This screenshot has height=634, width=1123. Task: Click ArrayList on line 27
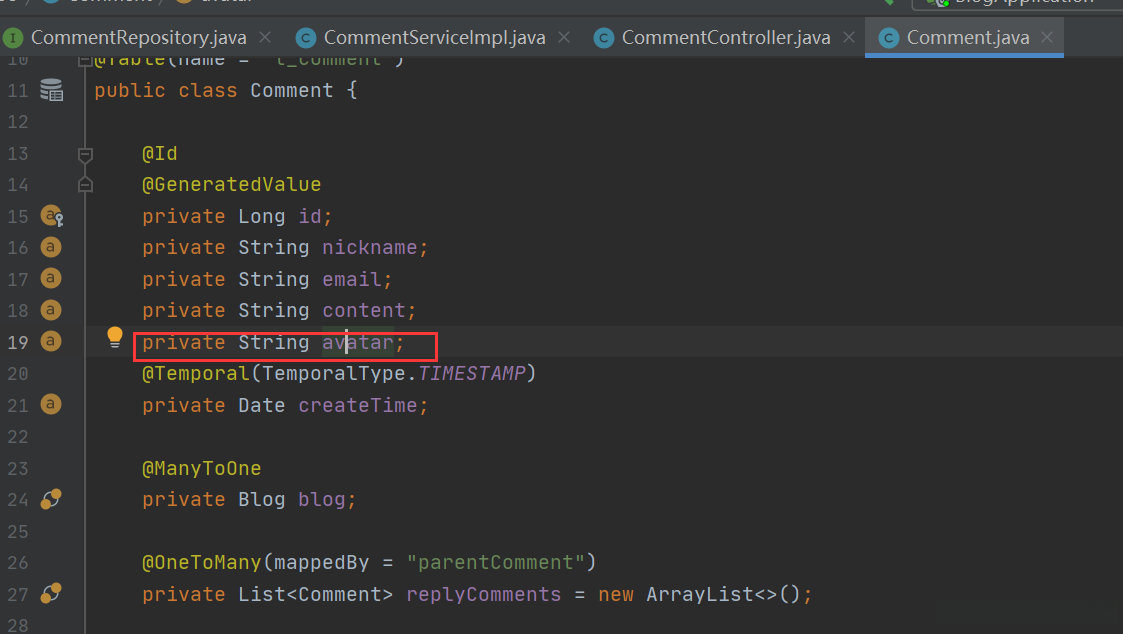click(699, 595)
